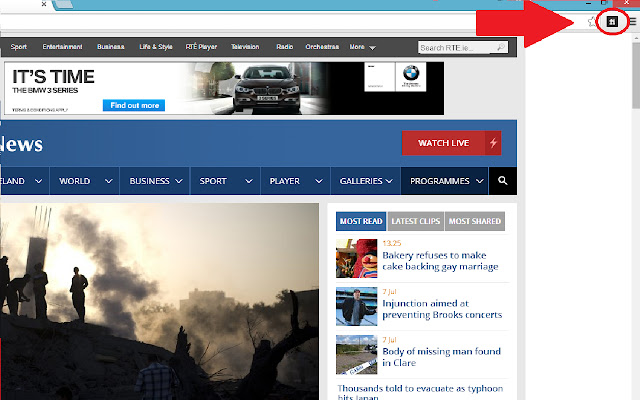Expand the PROGRAMMES menu chevron
Viewport: 640px width, 400px height.
coord(480,181)
